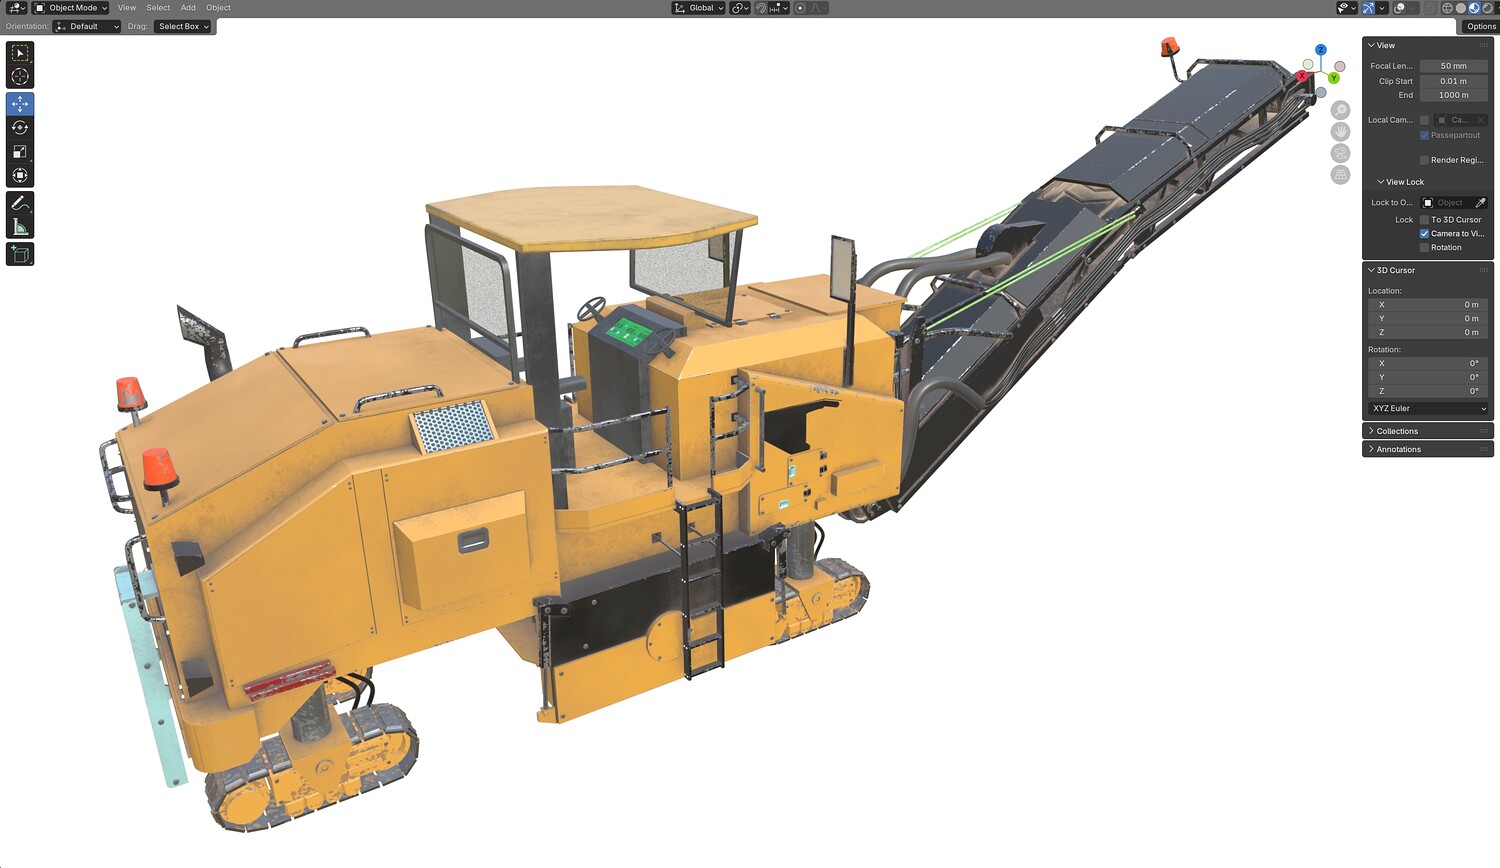
Task: Check Lock To 3D Cursor
Action: coord(1425,220)
